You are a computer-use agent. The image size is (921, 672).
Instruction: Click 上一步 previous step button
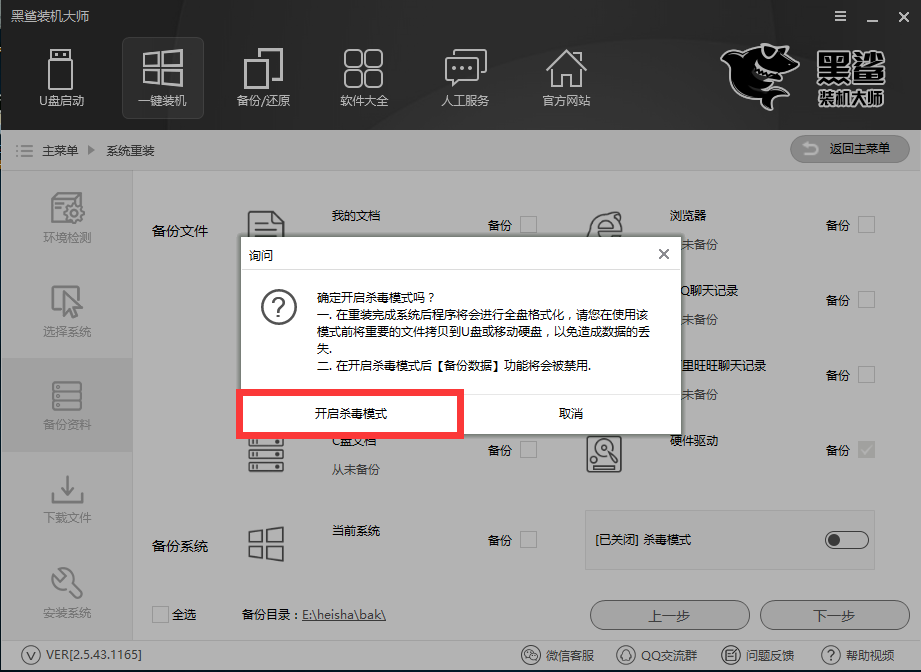(x=670, y=616)
